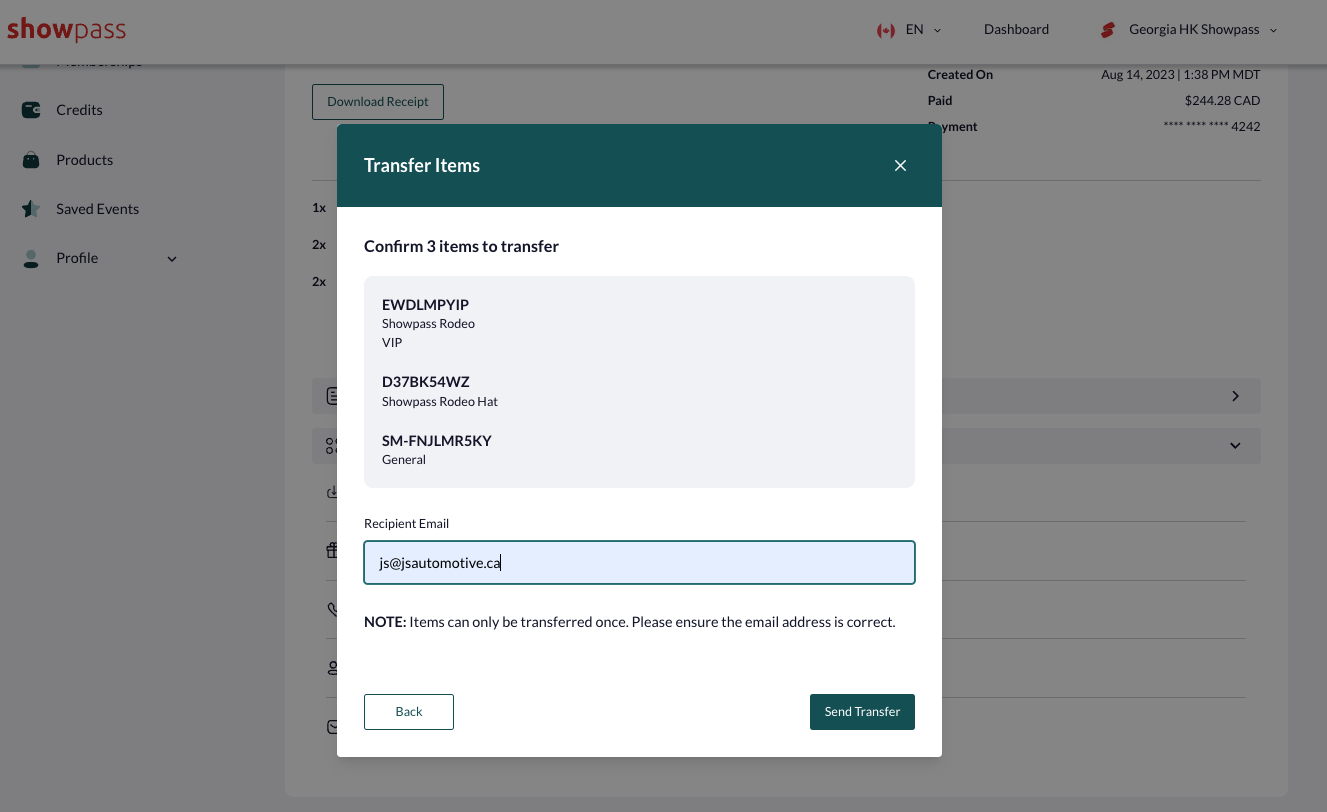The width and height of the screenshot is (1327, 812).
Task: Open Saved Events in the sidebar
Action: (x=97, y=209)
